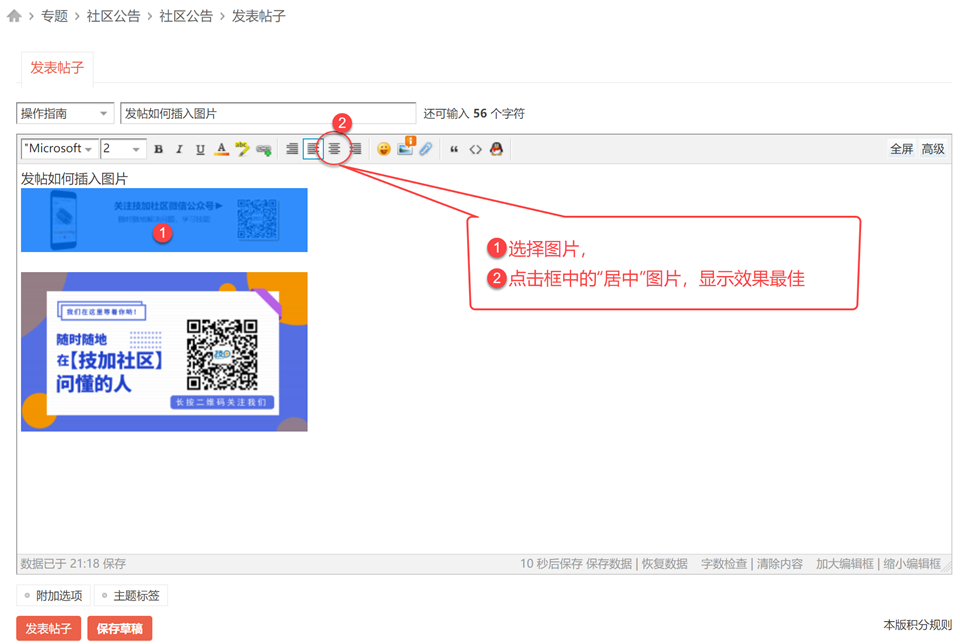Apply italic formatting with the I icon

(x=179, y=149)
